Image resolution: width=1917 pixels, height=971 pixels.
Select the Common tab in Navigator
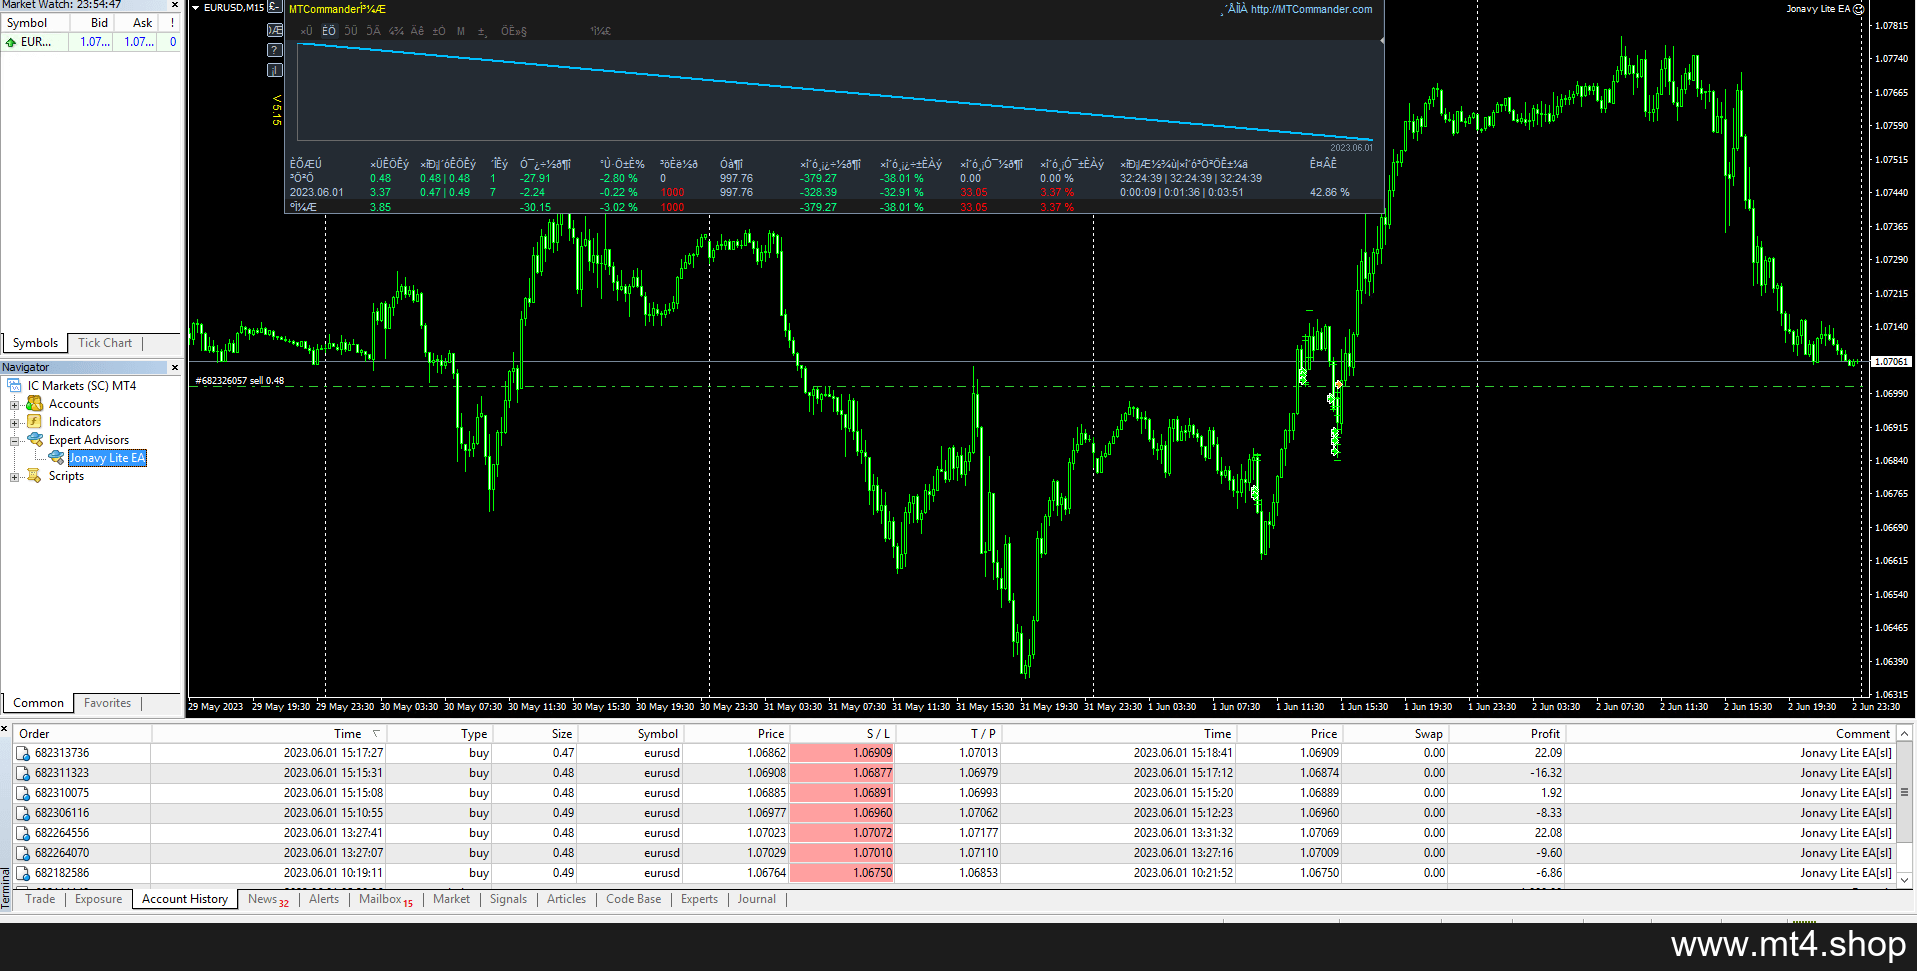coord(38,703)
